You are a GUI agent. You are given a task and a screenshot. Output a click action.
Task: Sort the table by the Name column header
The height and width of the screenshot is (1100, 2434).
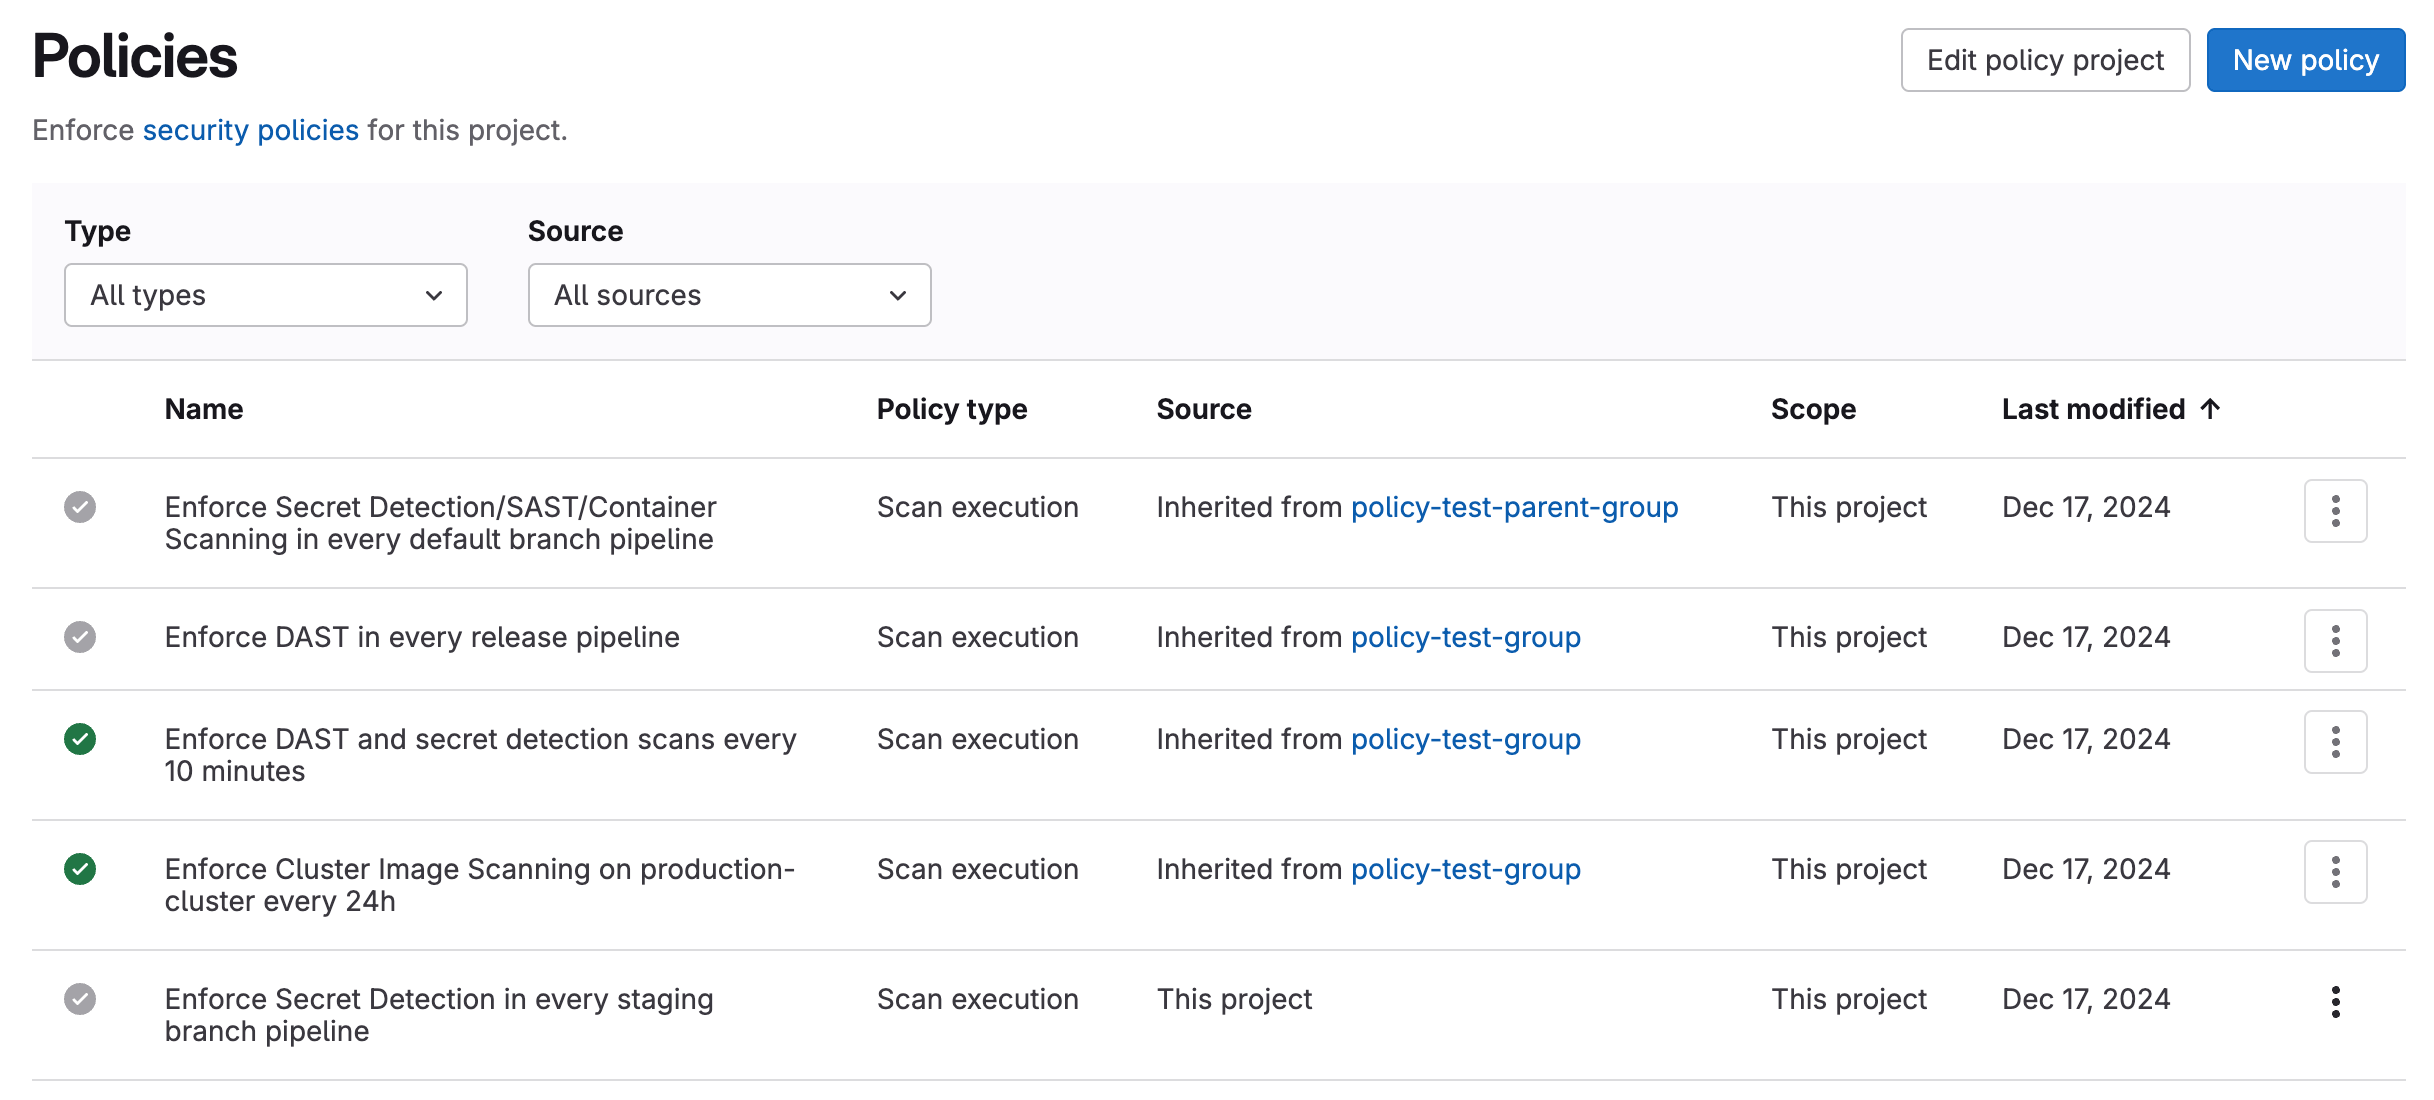204,408
